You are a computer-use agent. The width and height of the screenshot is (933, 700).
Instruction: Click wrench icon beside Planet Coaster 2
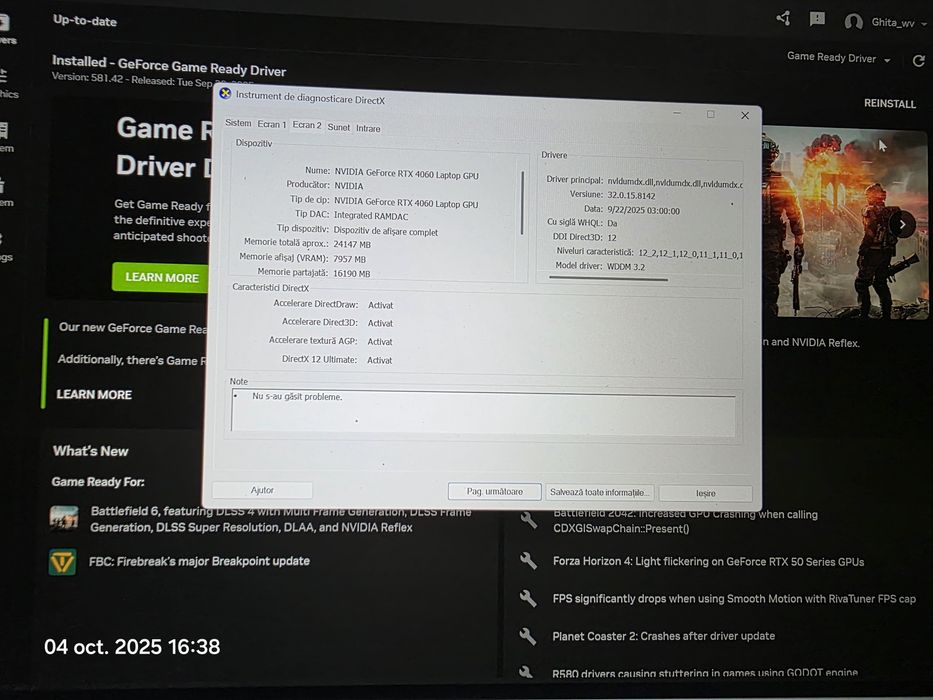(528, 636)
